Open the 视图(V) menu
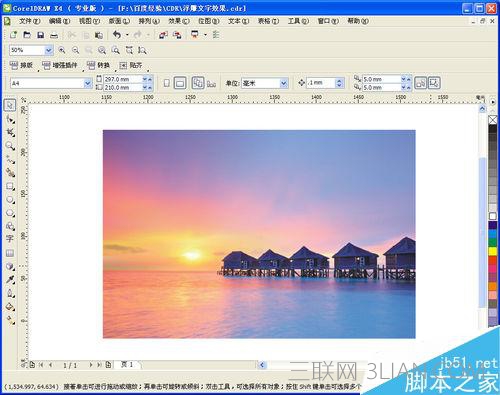500x395 pixels. point(89,21)
